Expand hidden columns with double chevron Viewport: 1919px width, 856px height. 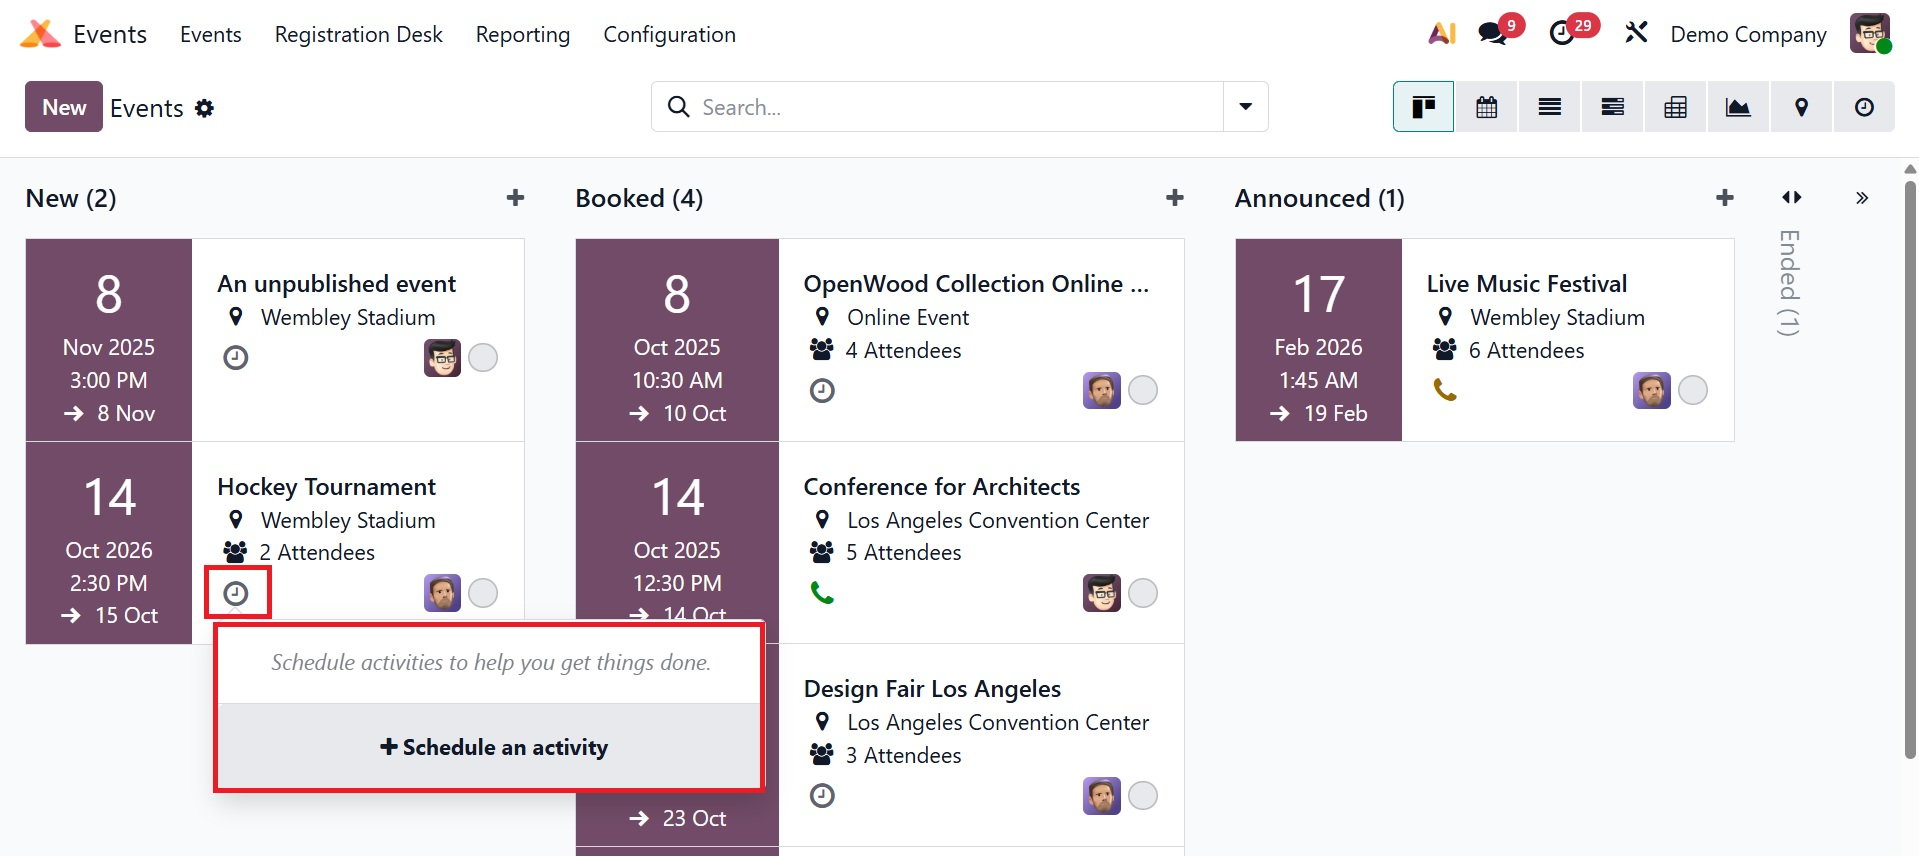pyautogui.click(x=1861, y=198)
